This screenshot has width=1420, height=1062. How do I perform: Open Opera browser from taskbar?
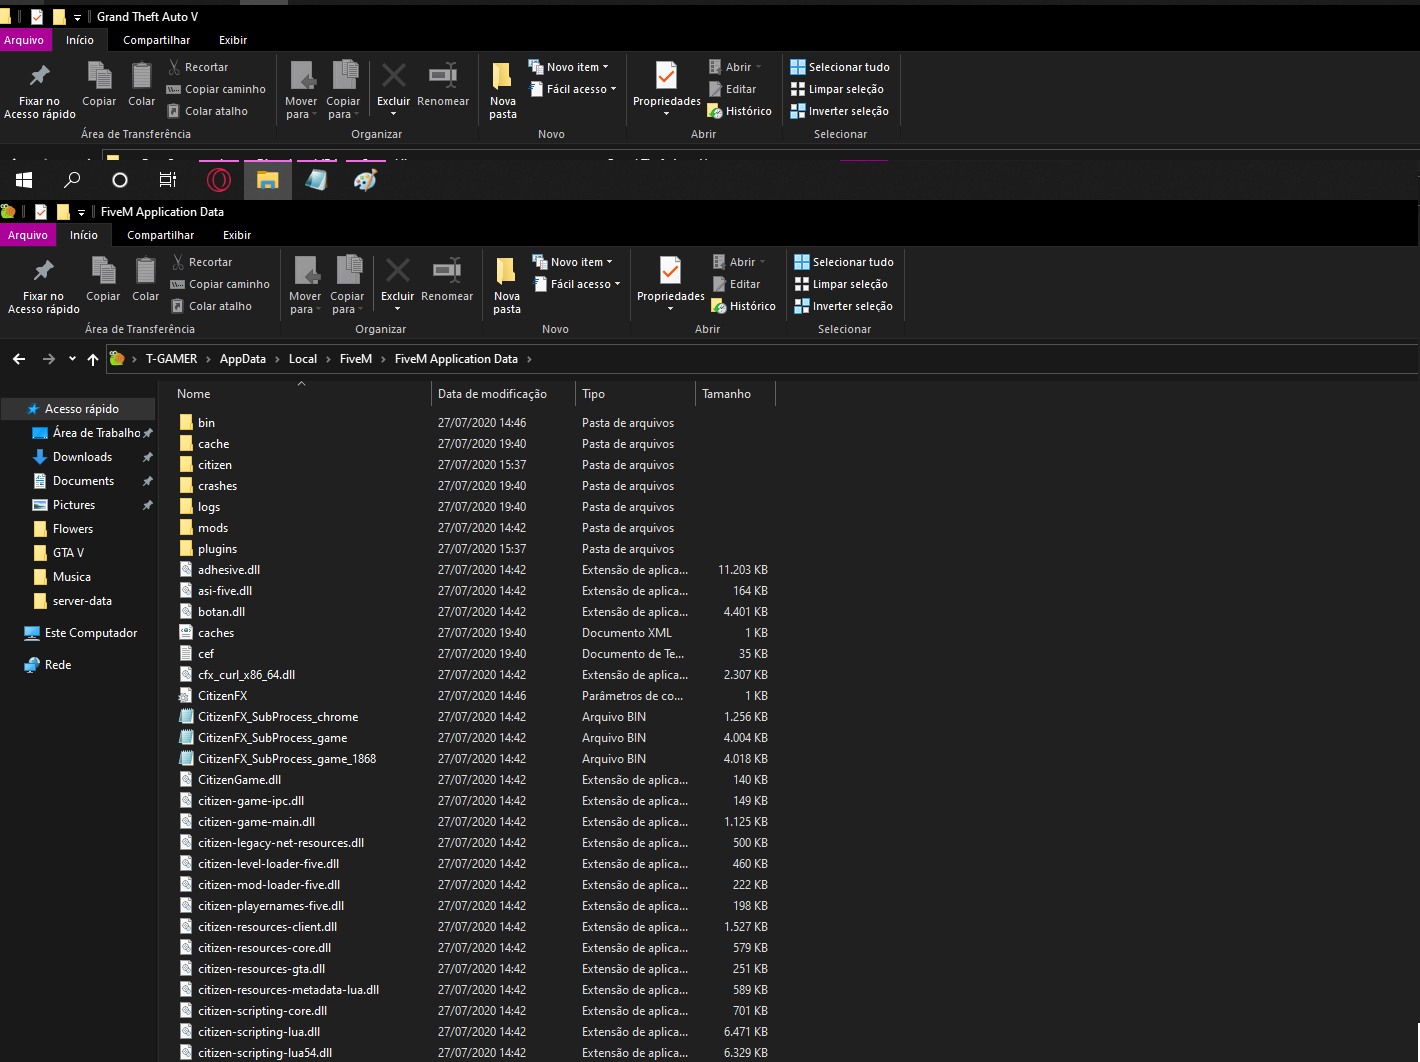[219, 180]
